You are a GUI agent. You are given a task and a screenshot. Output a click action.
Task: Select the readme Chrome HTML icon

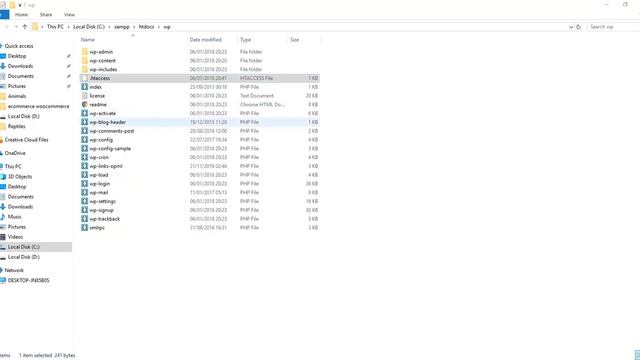click(x=84, y=104)
